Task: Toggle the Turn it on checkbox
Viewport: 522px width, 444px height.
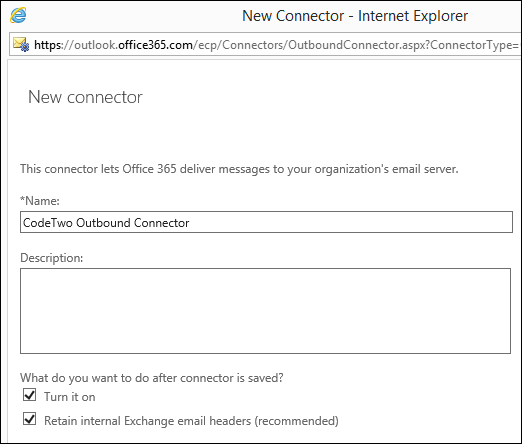Action: (x=30, y=395)
